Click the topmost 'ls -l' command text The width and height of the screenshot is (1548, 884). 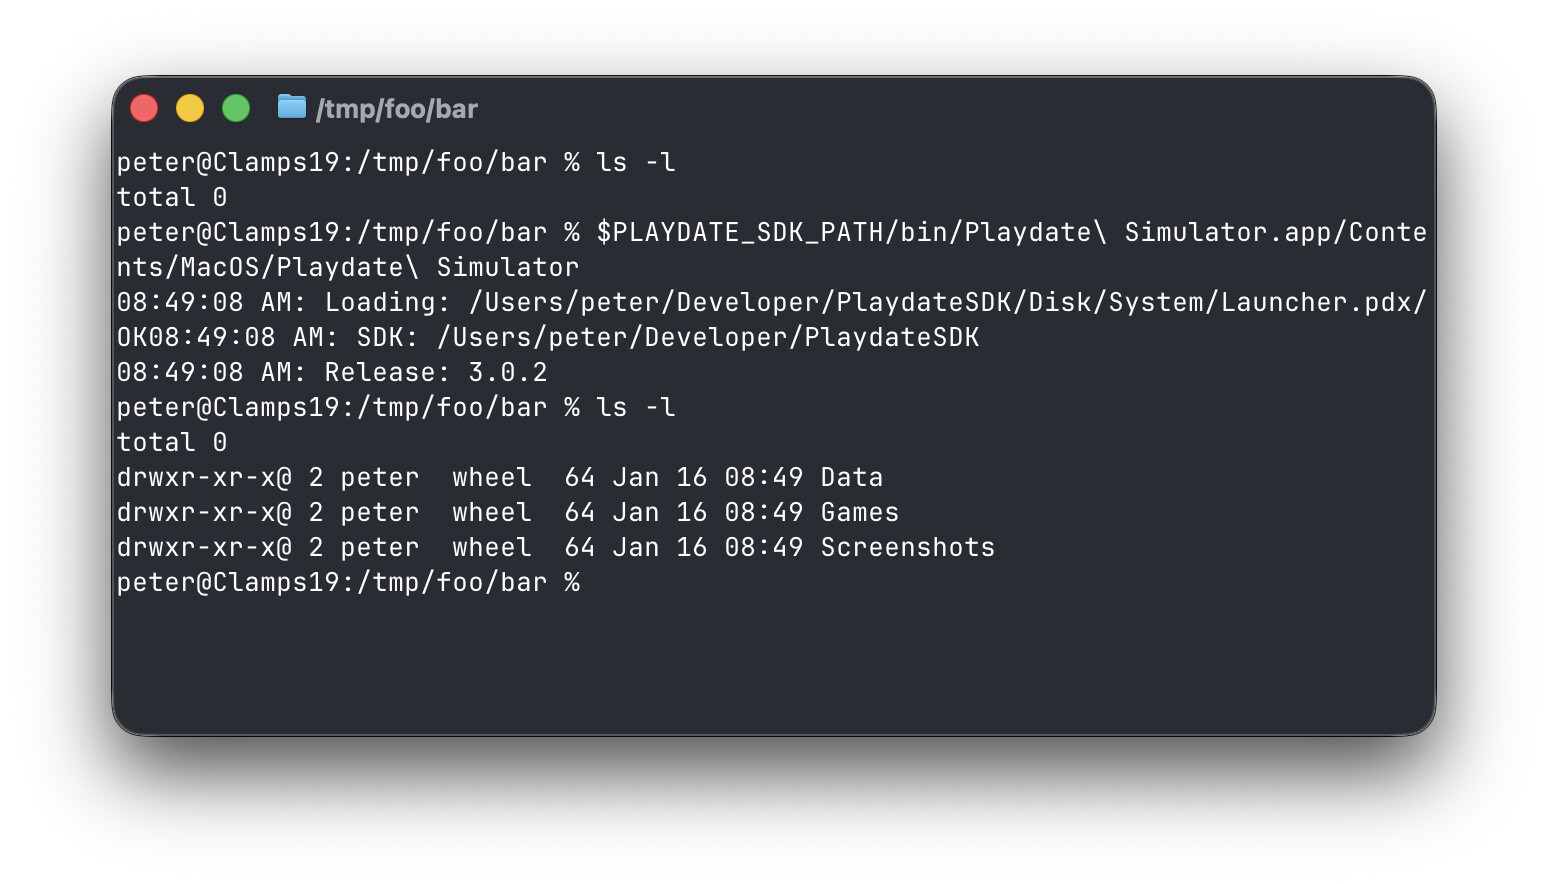pyautogui.click(x=635, y=162)
